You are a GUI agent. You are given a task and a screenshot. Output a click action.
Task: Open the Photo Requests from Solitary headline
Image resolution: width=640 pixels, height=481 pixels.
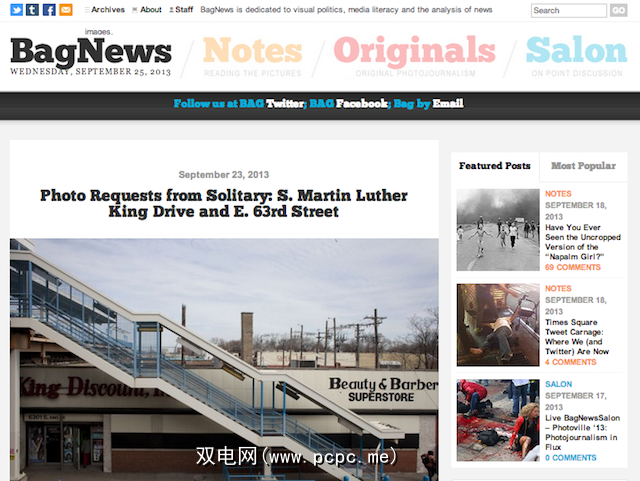tap(224, 203)
